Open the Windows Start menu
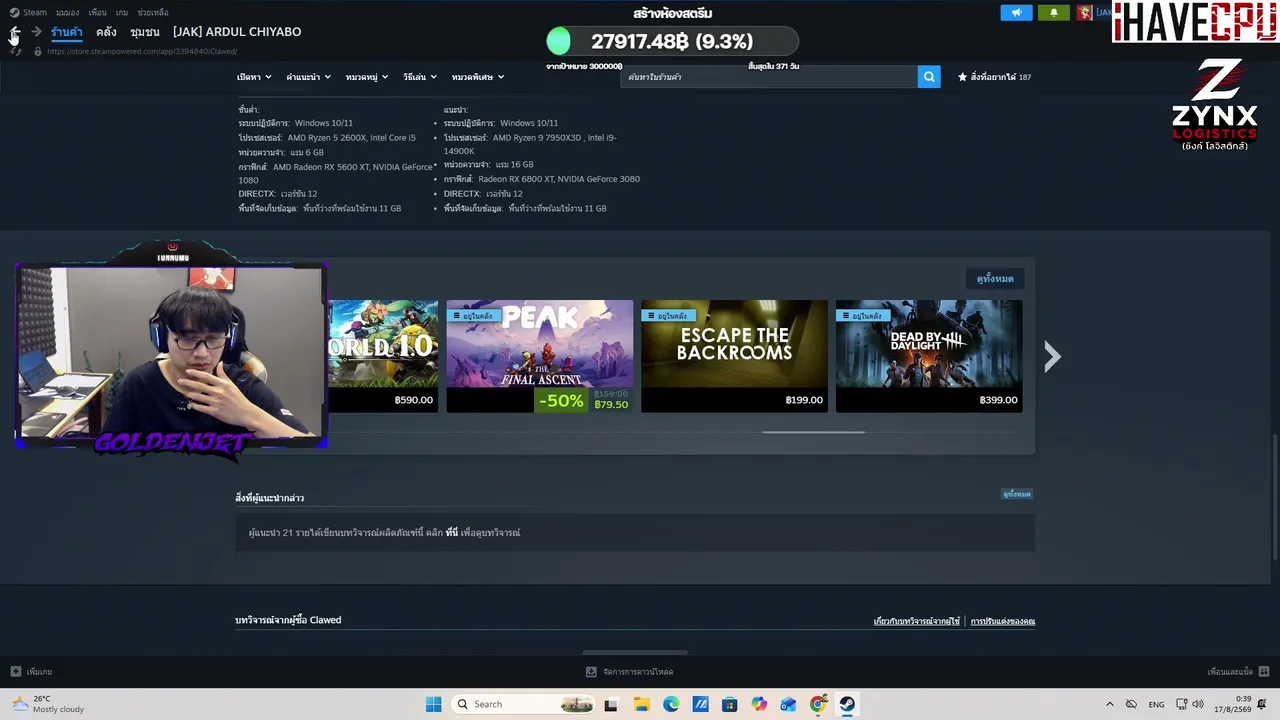Image resolution: width=1280 pixels, height=720 pixels. (433, 704)
